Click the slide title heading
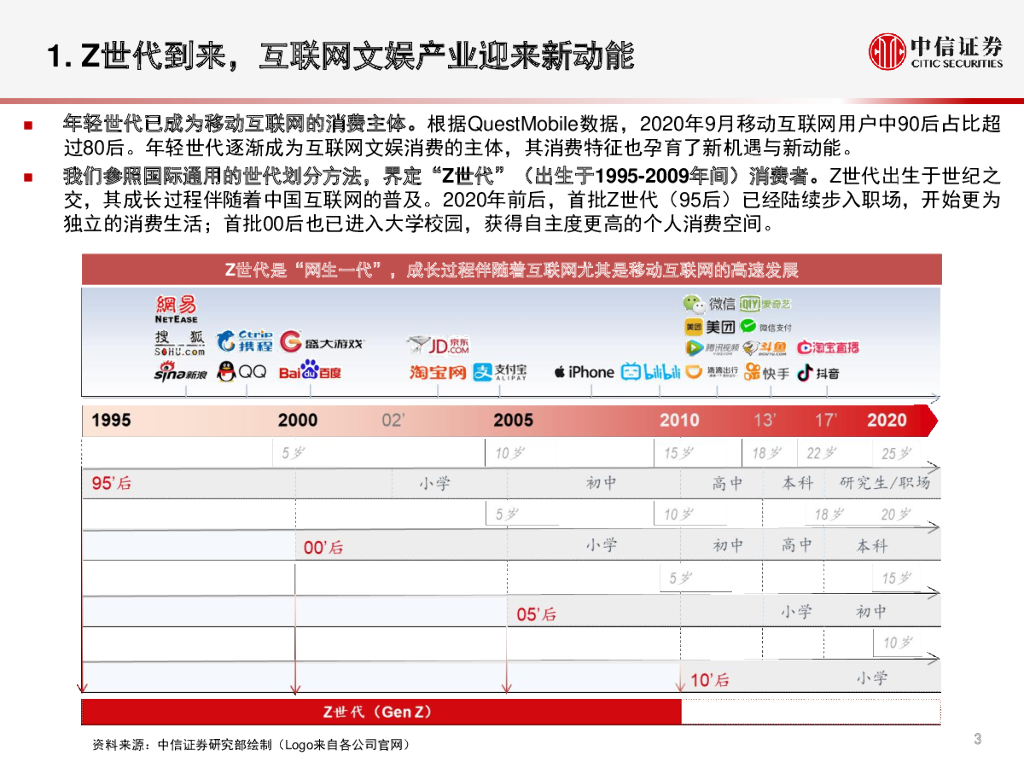 pyautogui.click(x=340, y=56)
